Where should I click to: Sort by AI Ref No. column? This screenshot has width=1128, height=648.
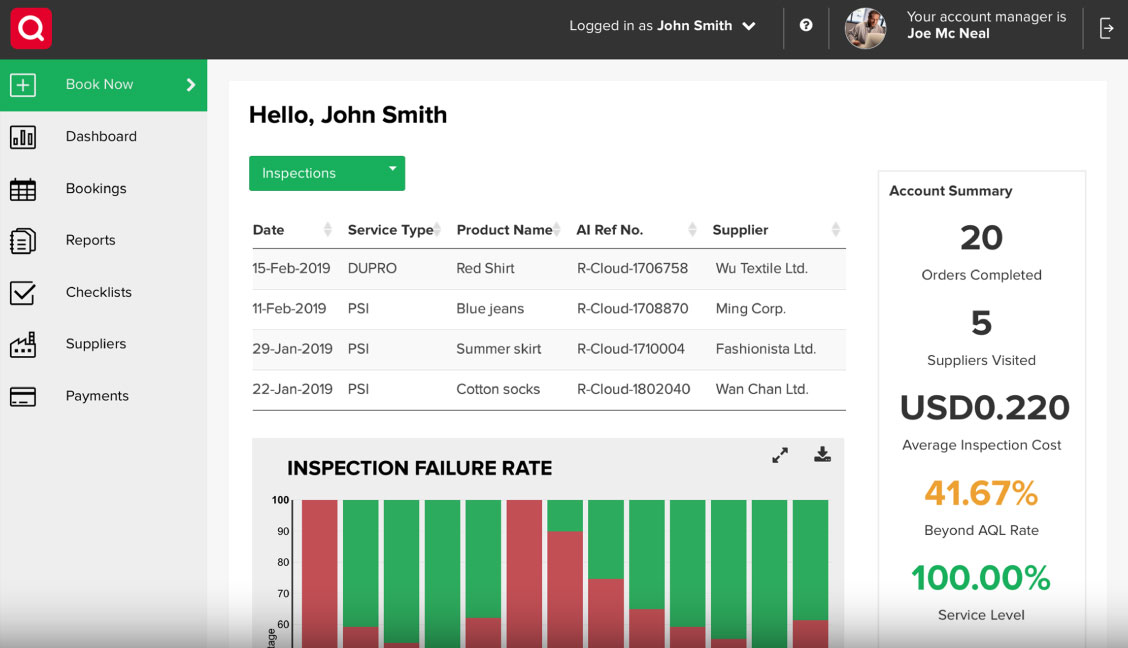(x=692, y=230)
